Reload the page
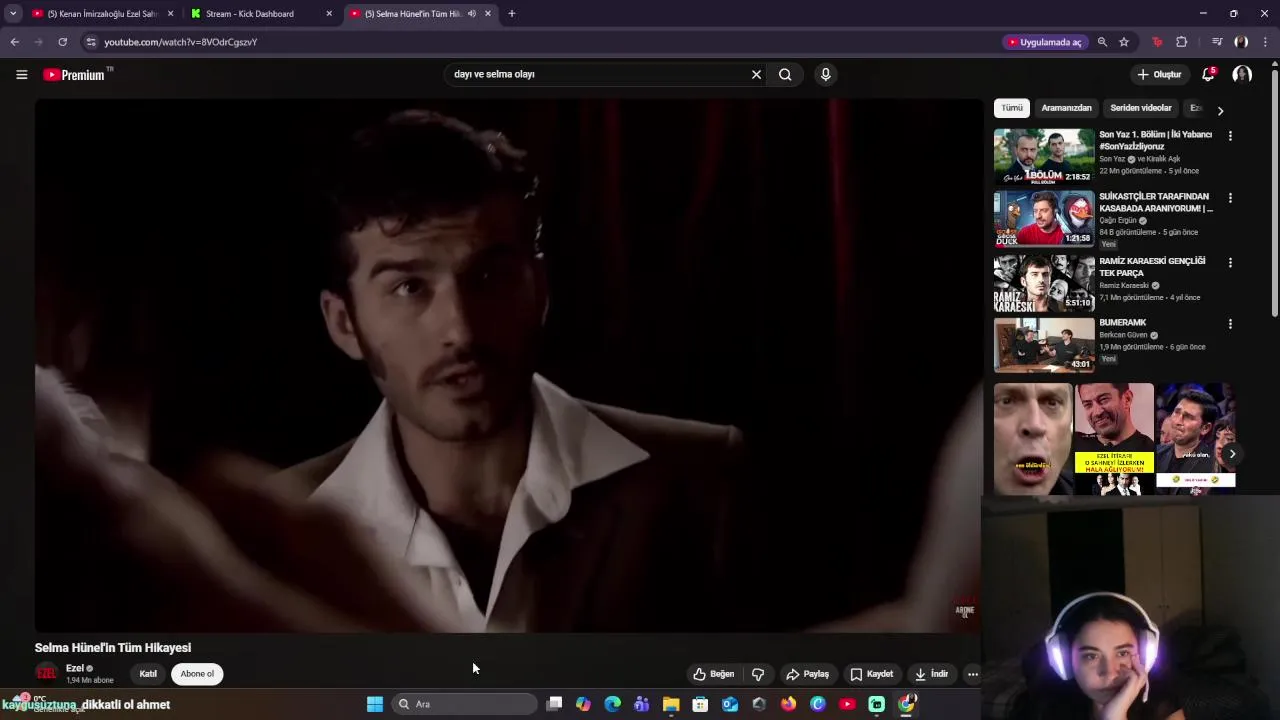 [x=62, y=42]
